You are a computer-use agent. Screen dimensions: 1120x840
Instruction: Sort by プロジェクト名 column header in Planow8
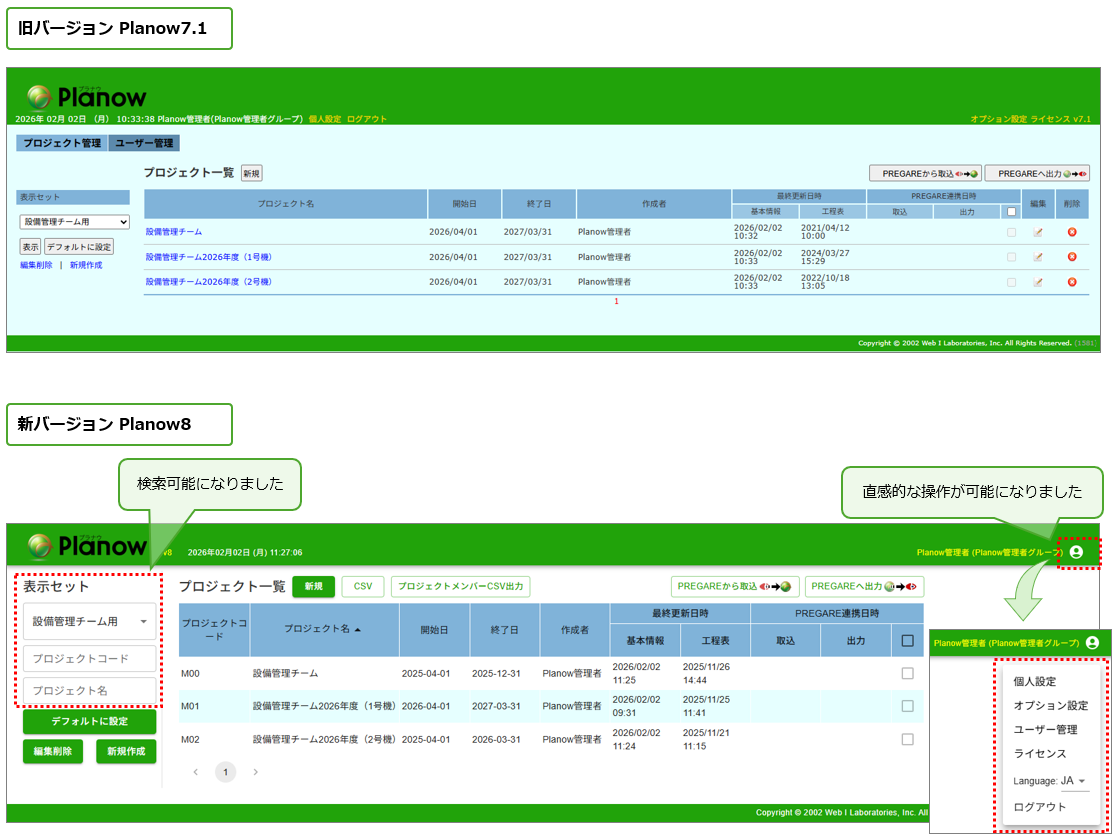[x=318, y=629]
